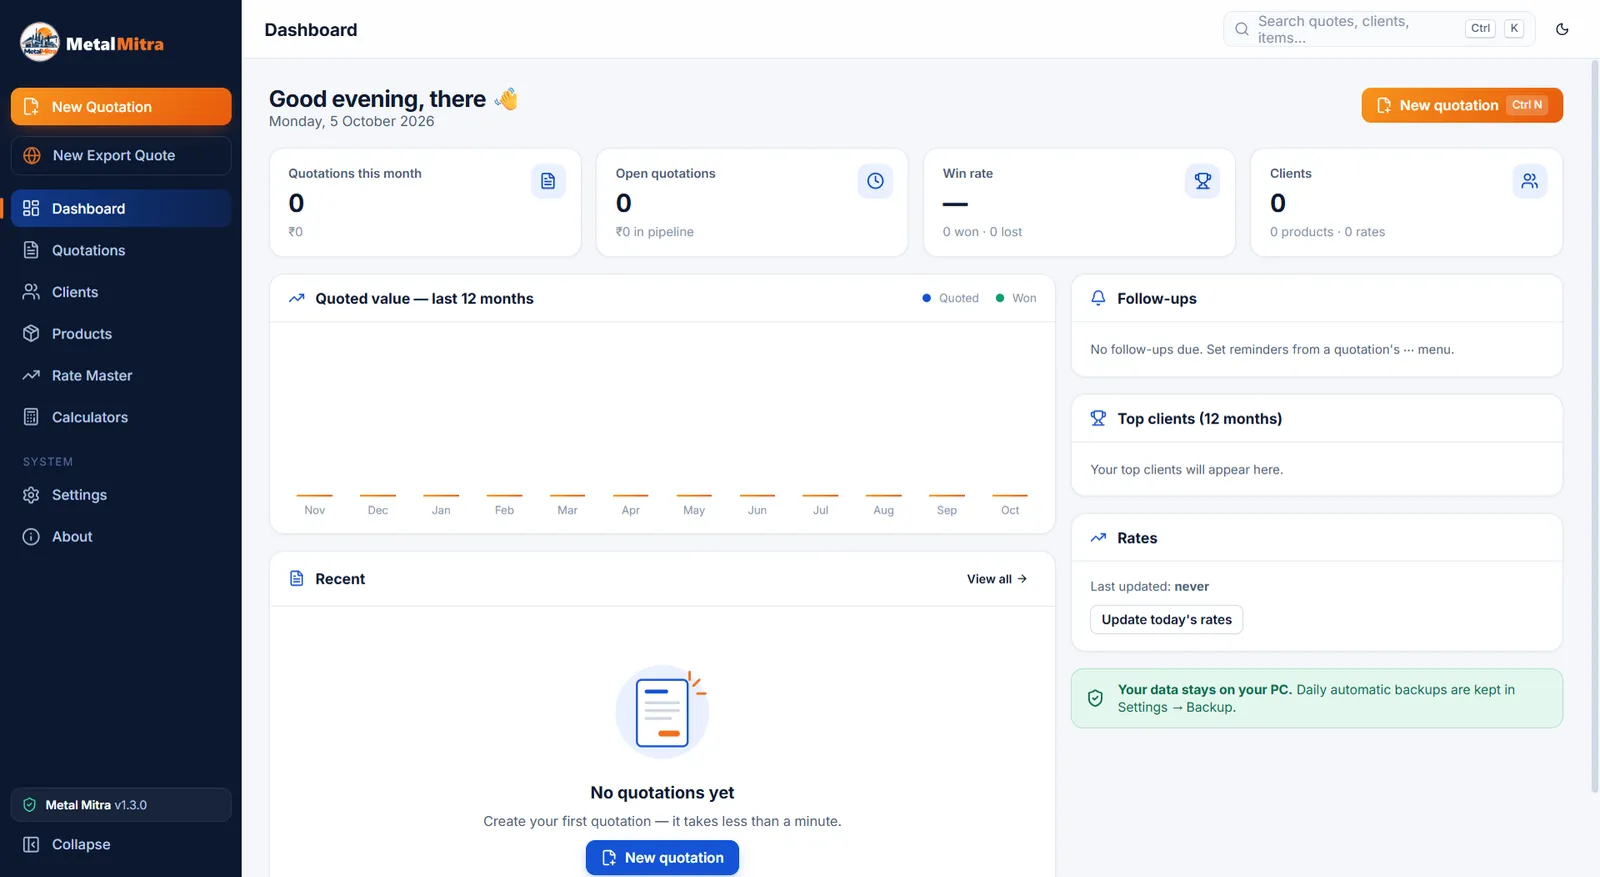The width and height of the screenshot is (1600, 877).
Task: Click the Follow-ups bell icon
Action: click(1098, 298)
